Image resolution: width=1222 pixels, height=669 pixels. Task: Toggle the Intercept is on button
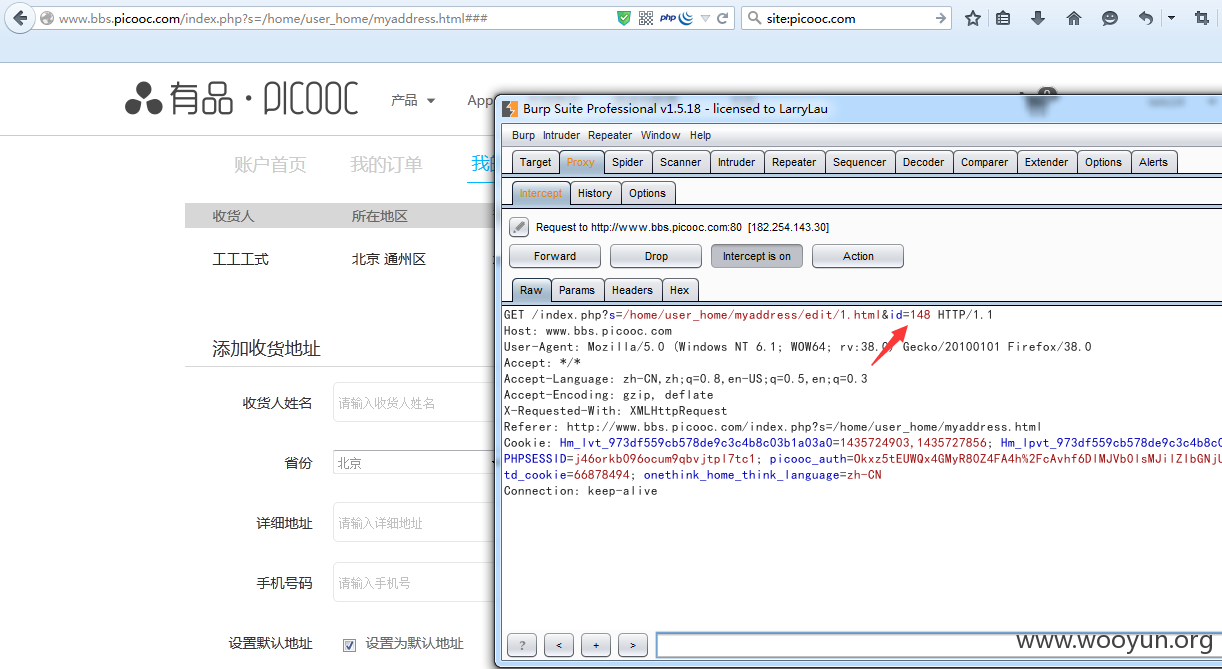click(757, 256)
